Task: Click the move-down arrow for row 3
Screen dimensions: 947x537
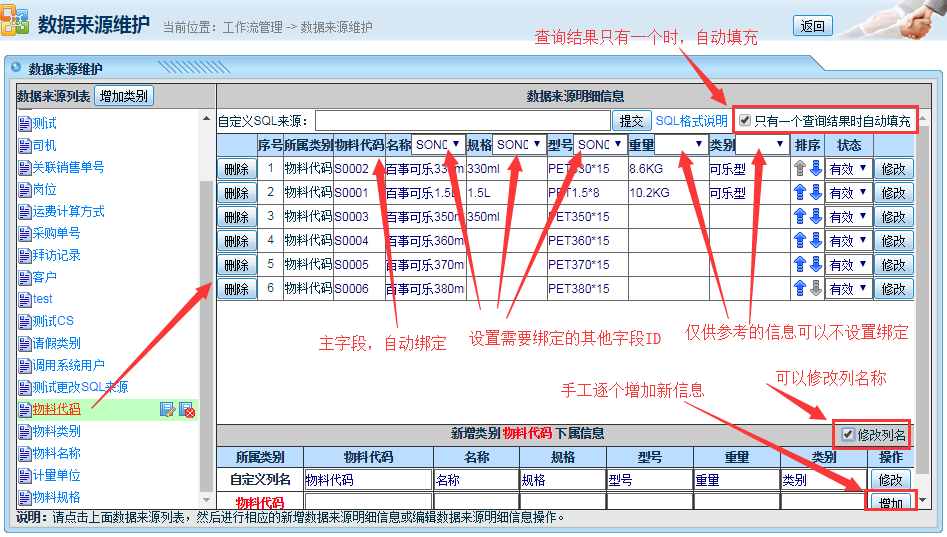Action: click(815, 217)
